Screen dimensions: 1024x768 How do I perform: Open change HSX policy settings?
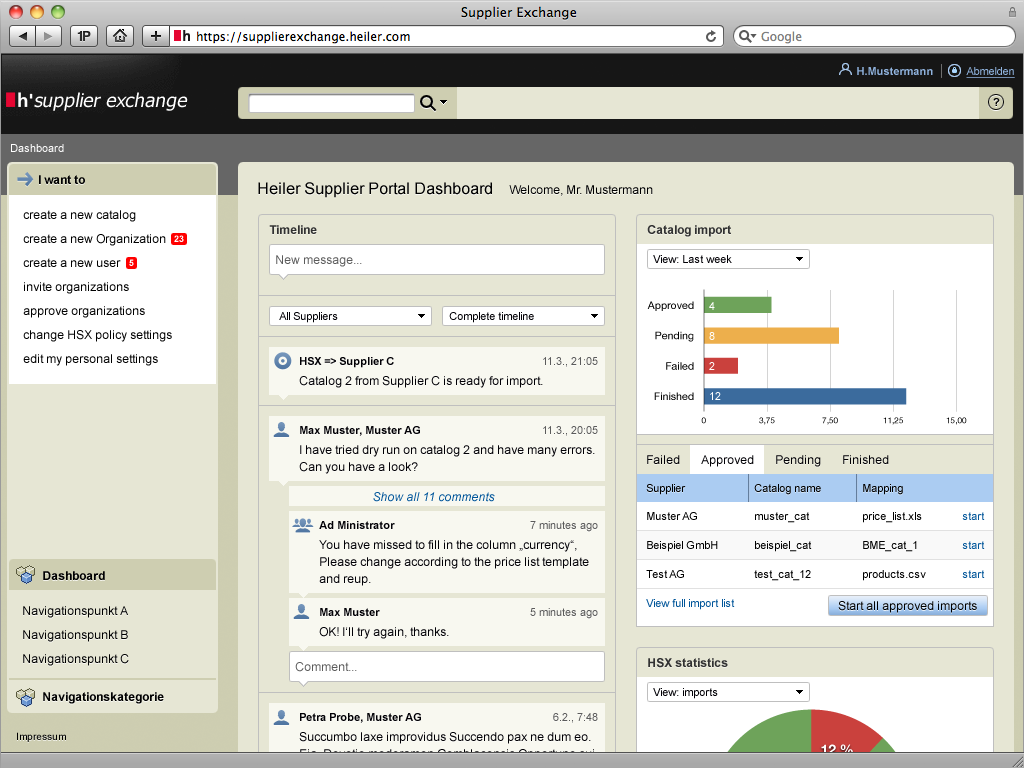(x=98, y=335)
